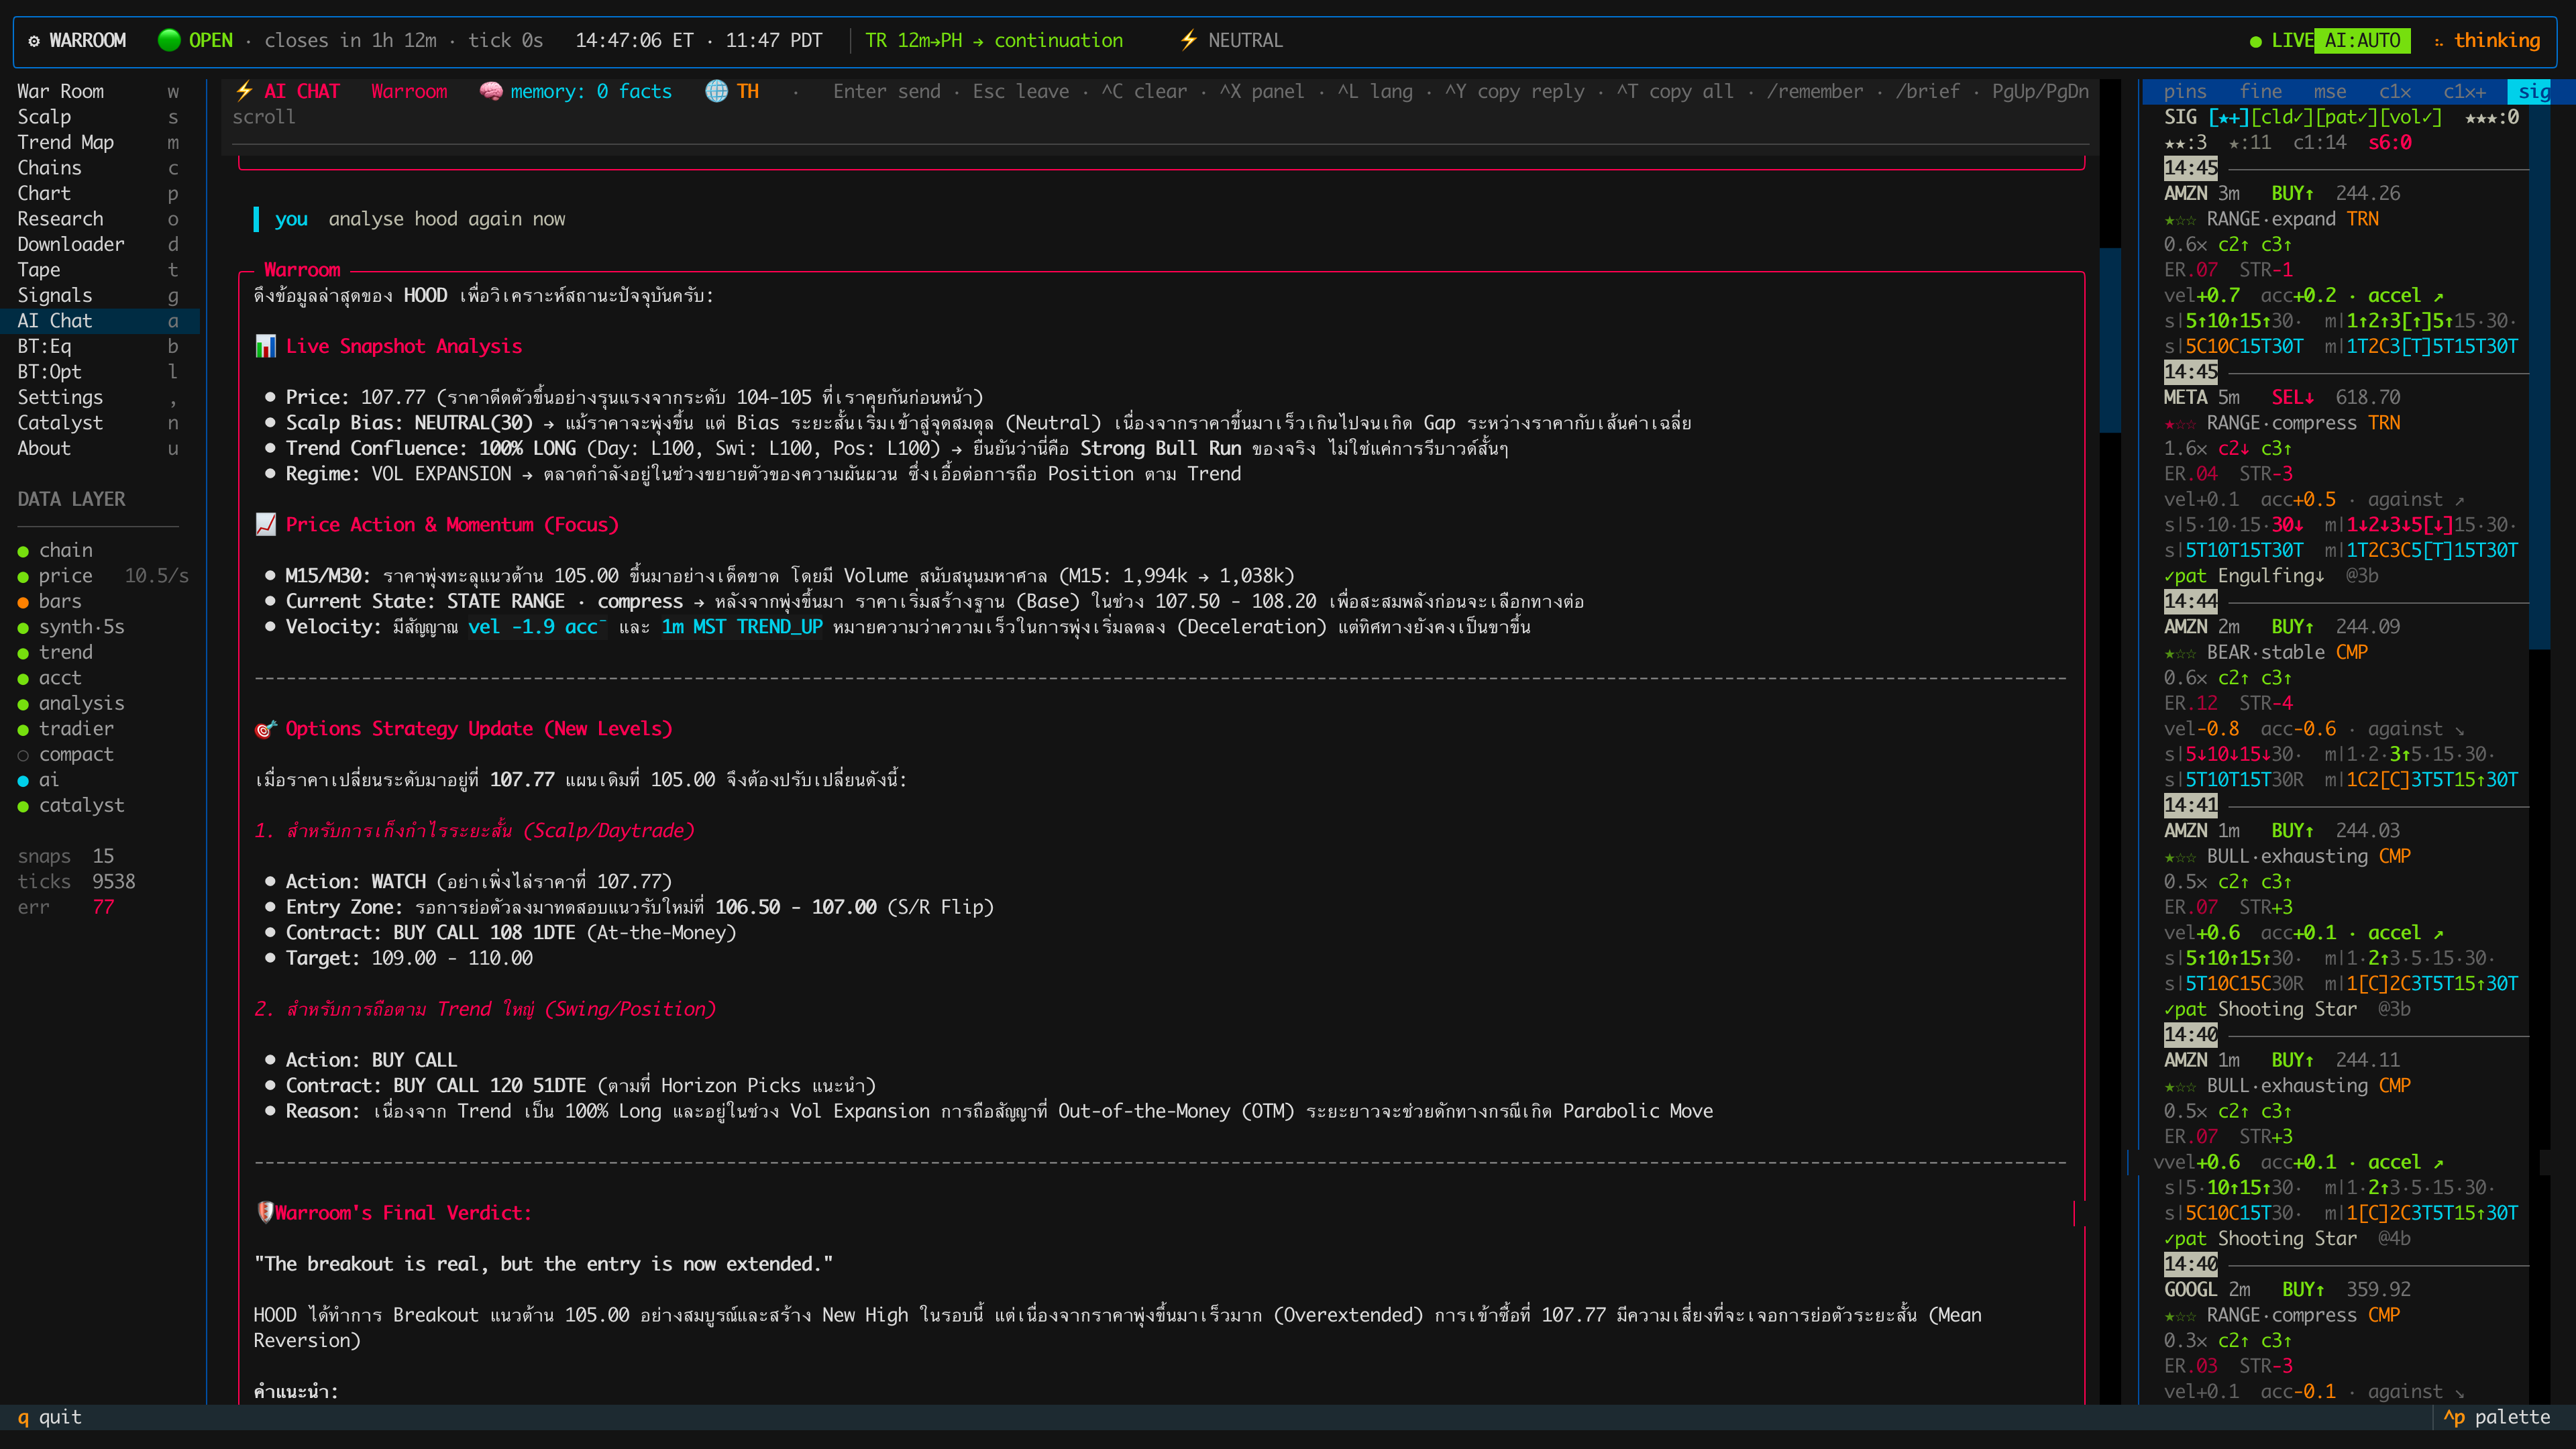The height and width of the screenshot is (1449, 2576).
Task: Click the GOOGL 2m BUY 359.92 signal row
Action: pyautogui.click(x=2287, y=1290)
